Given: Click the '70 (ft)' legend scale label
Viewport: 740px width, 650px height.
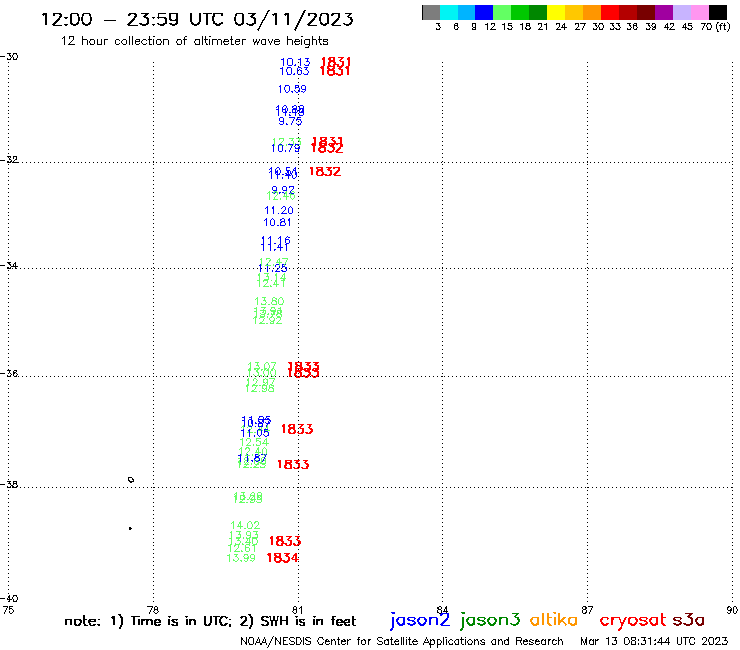Looking at the screenshot, I should point(715,27).
